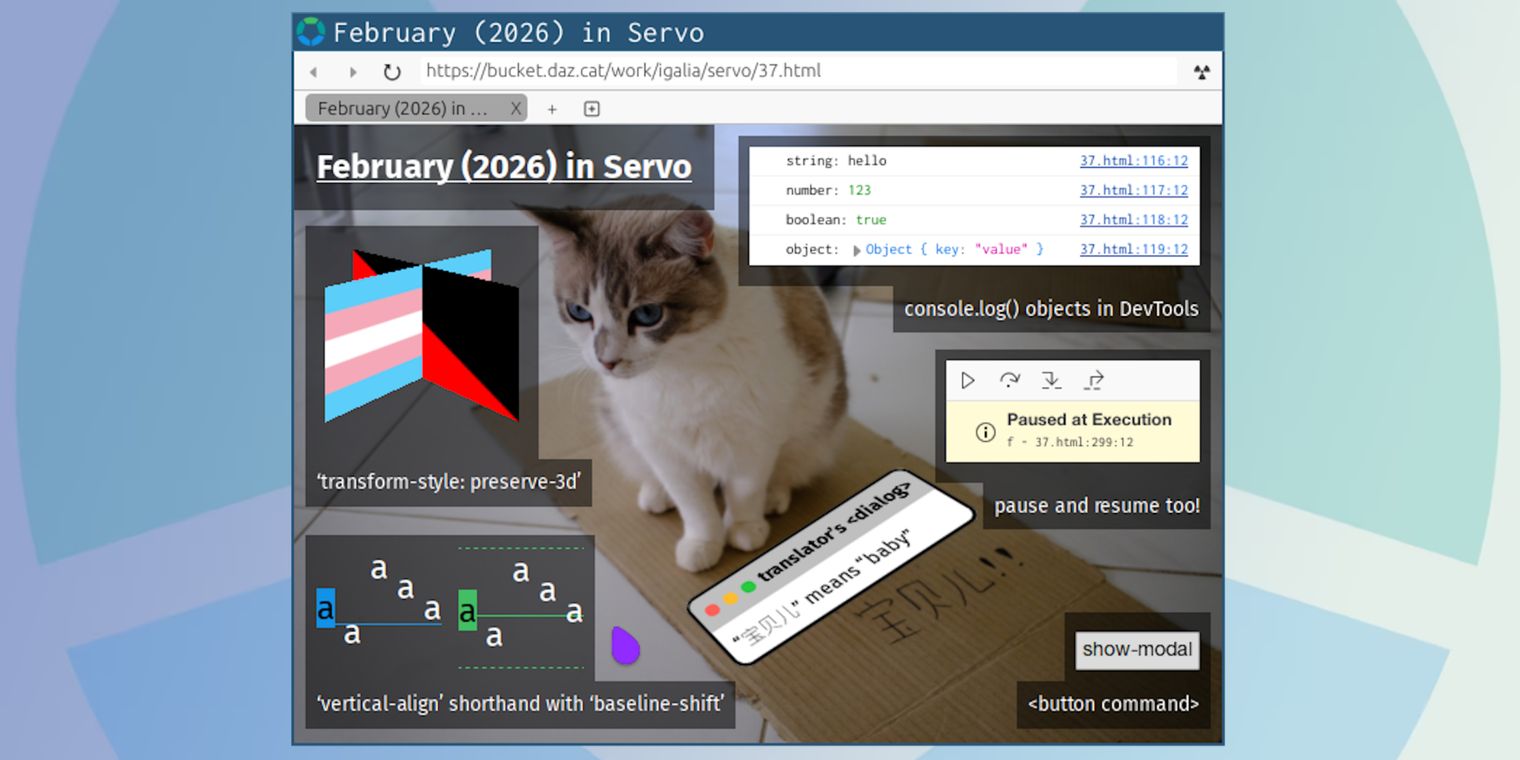
Task: Step over the next statement in the debugger
Action: pos(1010,380)
